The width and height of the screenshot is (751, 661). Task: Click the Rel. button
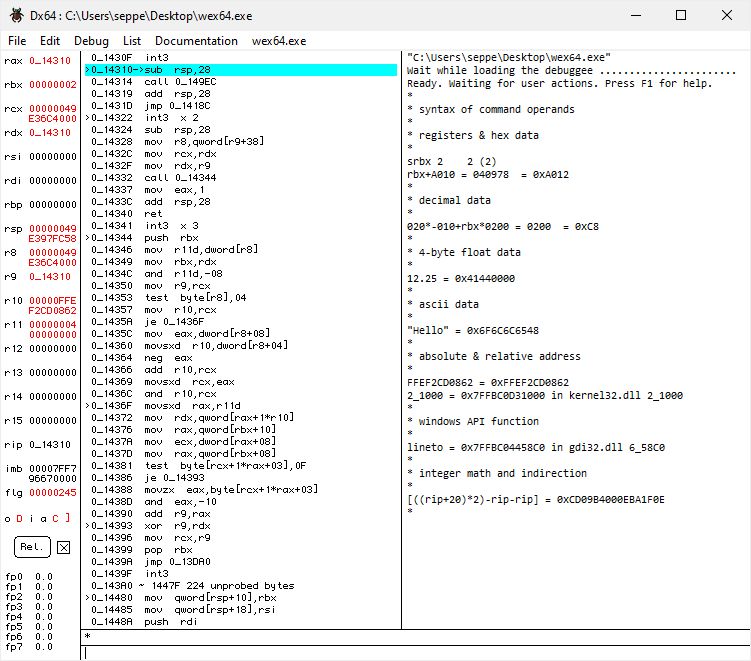[x=32, y=547]
